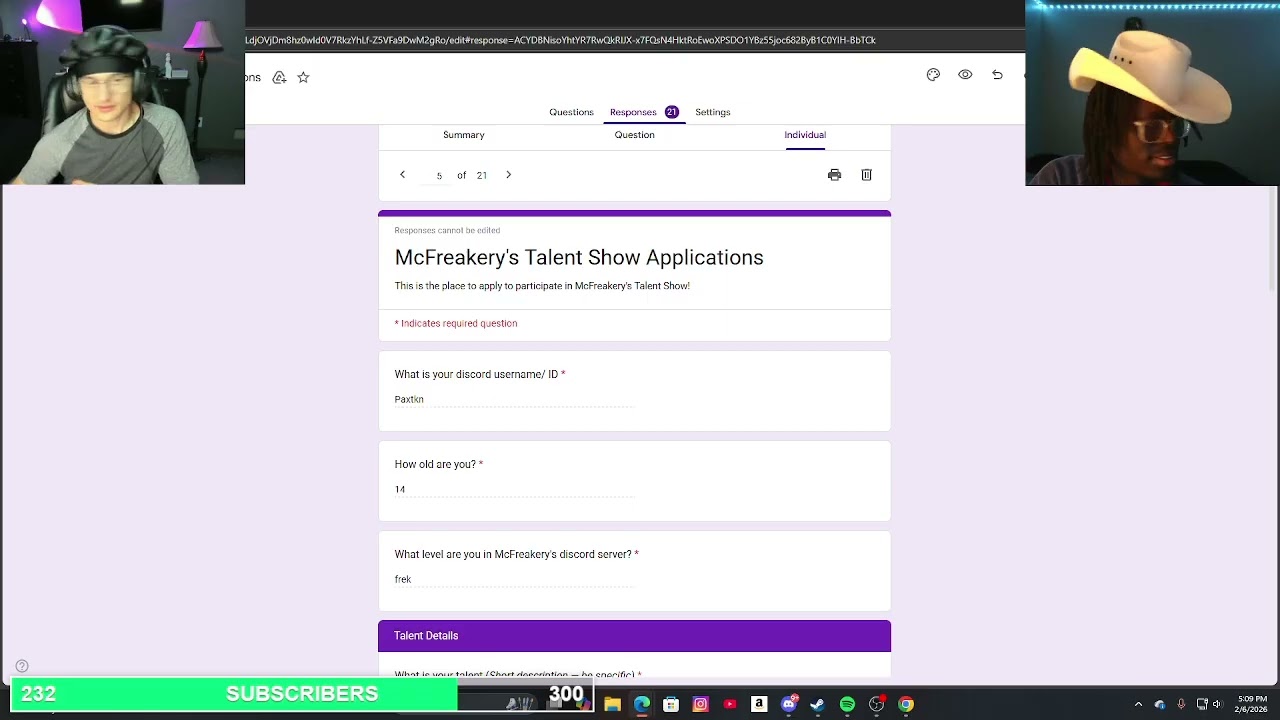The height and width of the screenshot is (720, 1280).
Task: Select the Individual responses view
Action: pyautogui.click(x=805, y=135)
